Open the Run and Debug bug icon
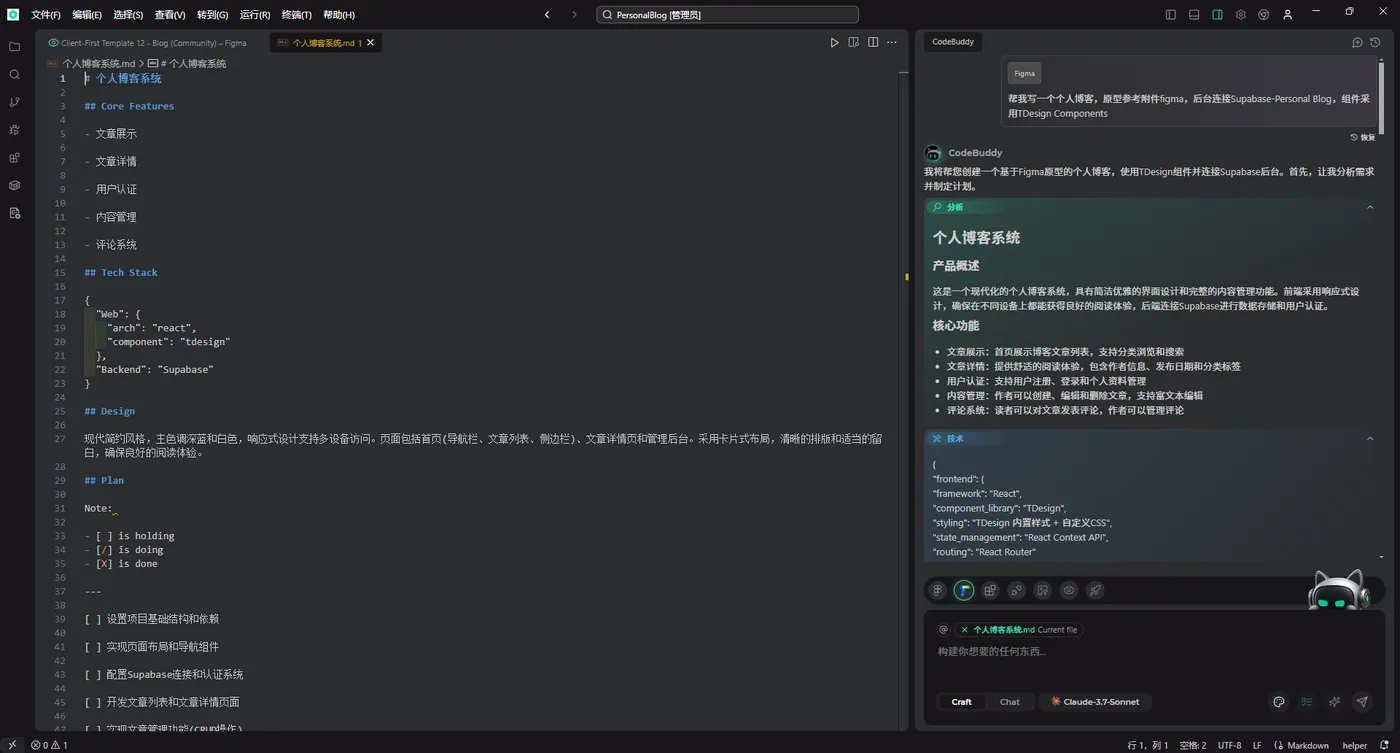Viewport: 1400px width, 753px height. (x=14, y=130)
